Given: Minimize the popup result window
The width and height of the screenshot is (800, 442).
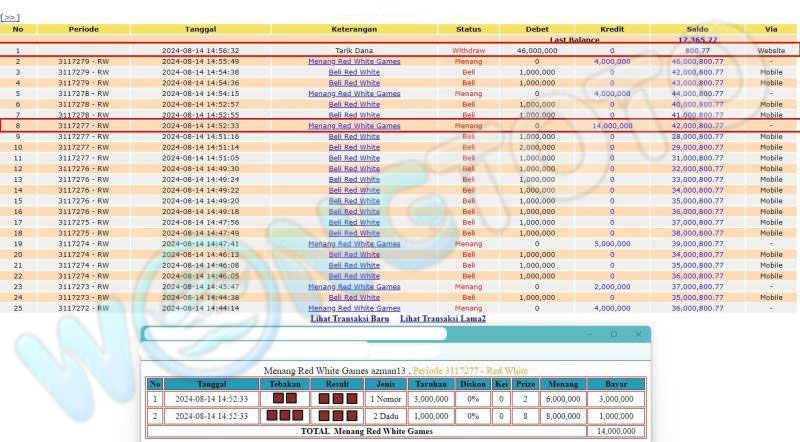Looking at the screenshot, I should pyautogui.click(x=589, y=334).
